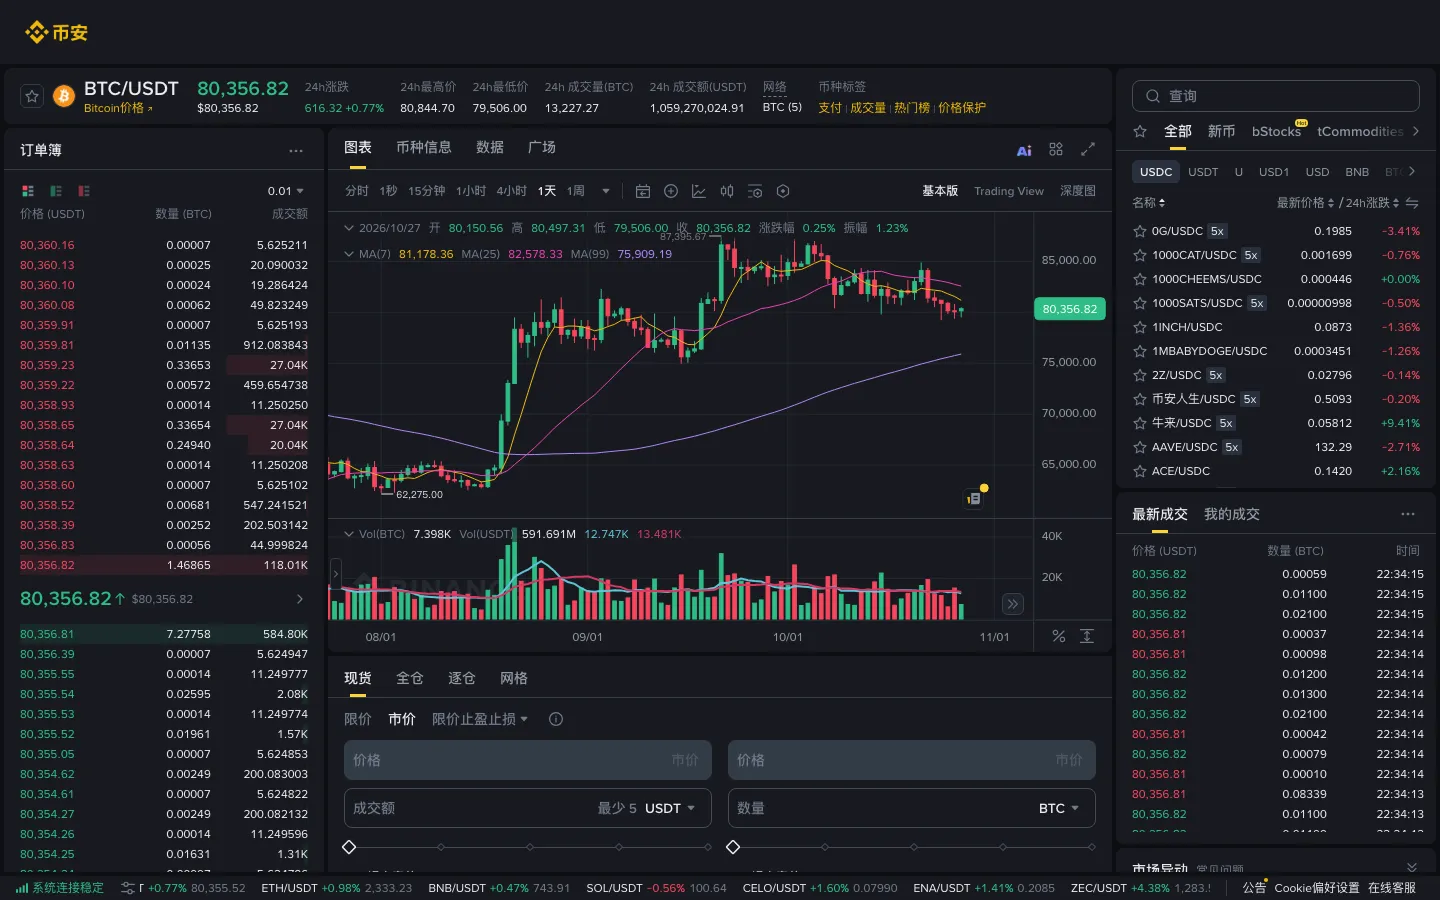Open the 全仓 margin trading tab
The width and height of the screenshot is (1440, 900).
[x=410, y=678]
